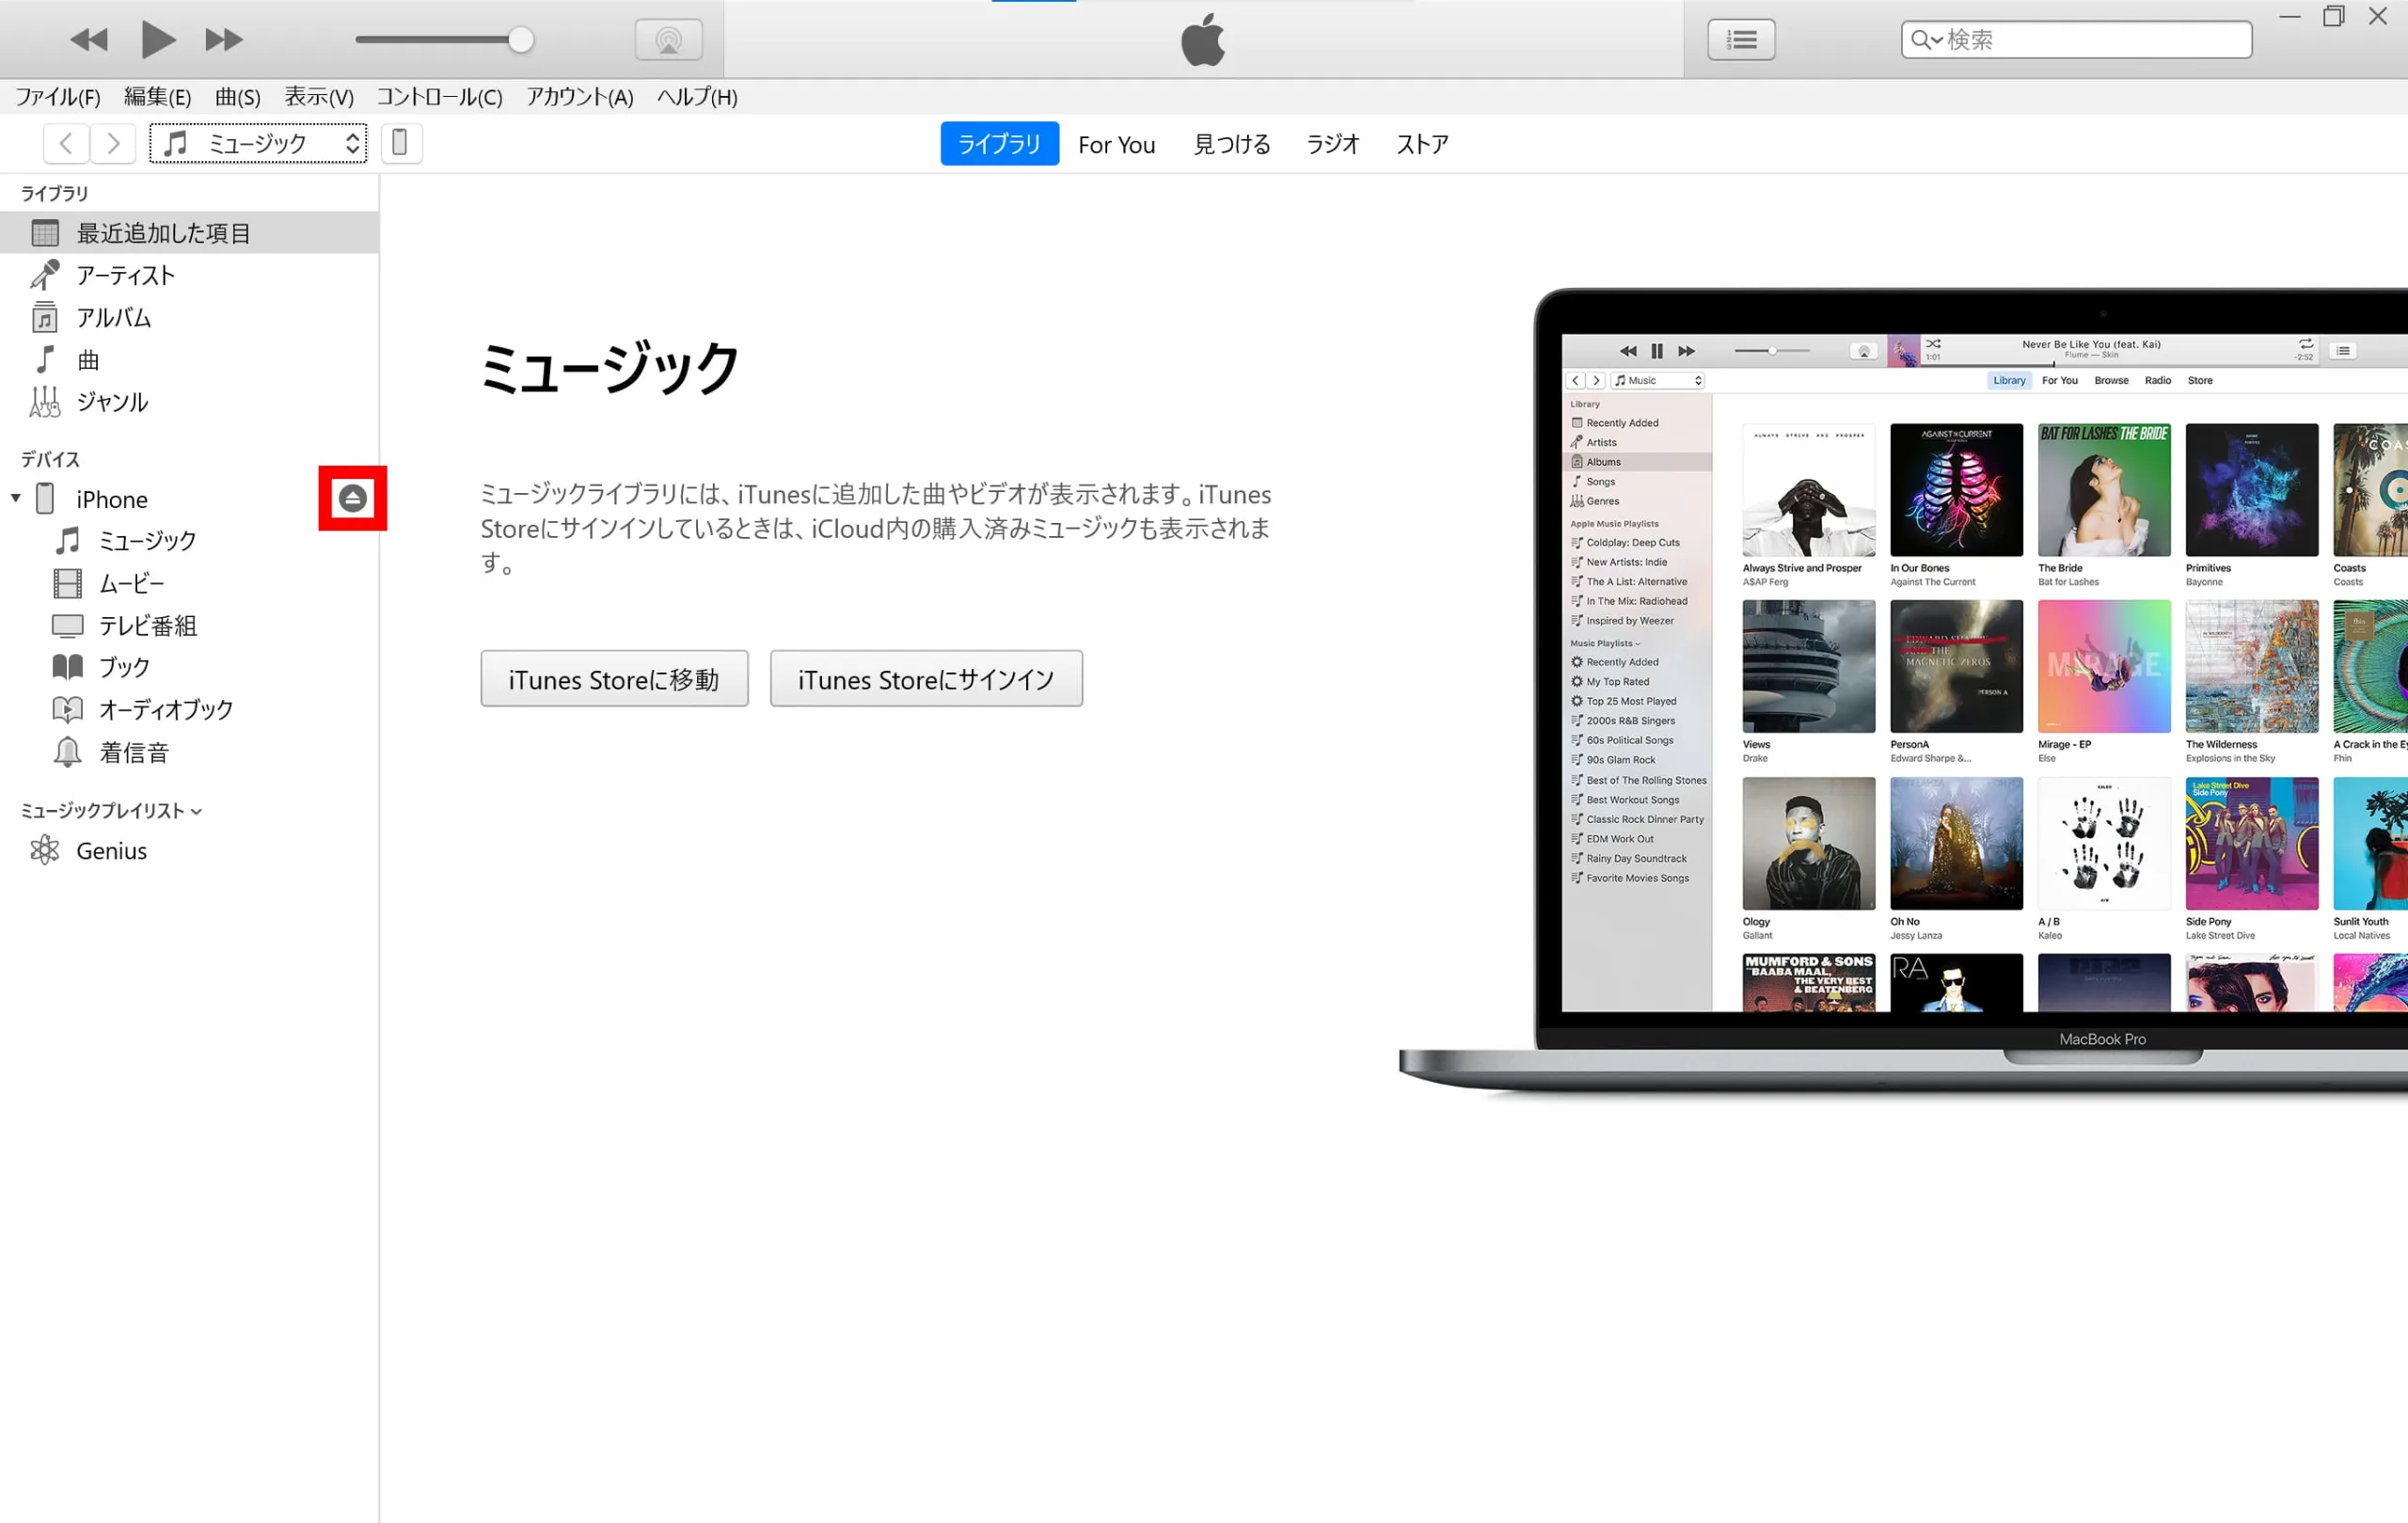
Task: Switch to the For You tab
Action: [x=1116, y=145]
